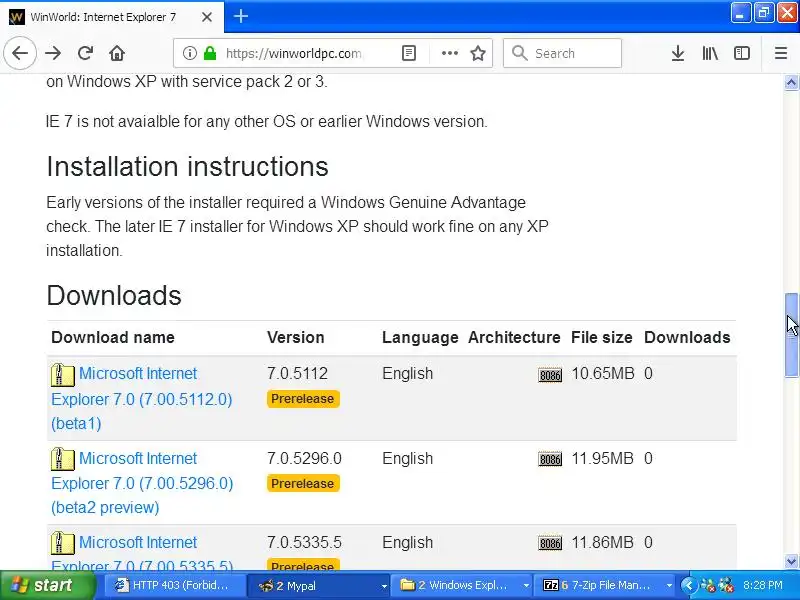Click the 7.0.5296.0 version cell
This screenshot has height=600, width=800.
(x=304, y=458)
